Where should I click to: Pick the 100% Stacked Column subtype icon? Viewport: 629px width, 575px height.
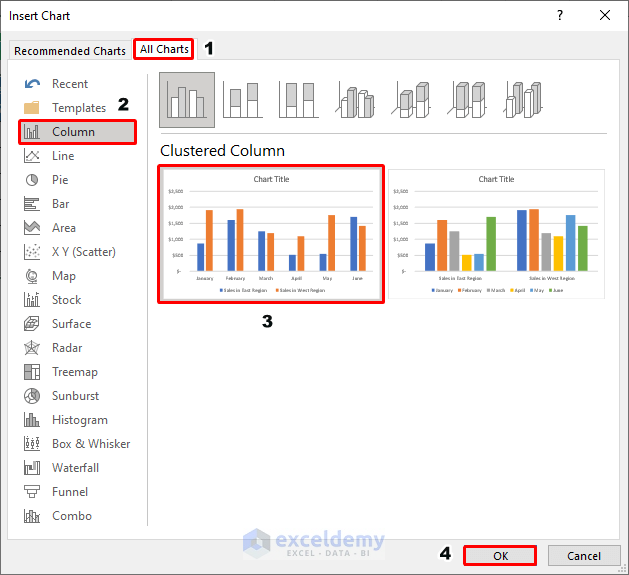[299, 100]
